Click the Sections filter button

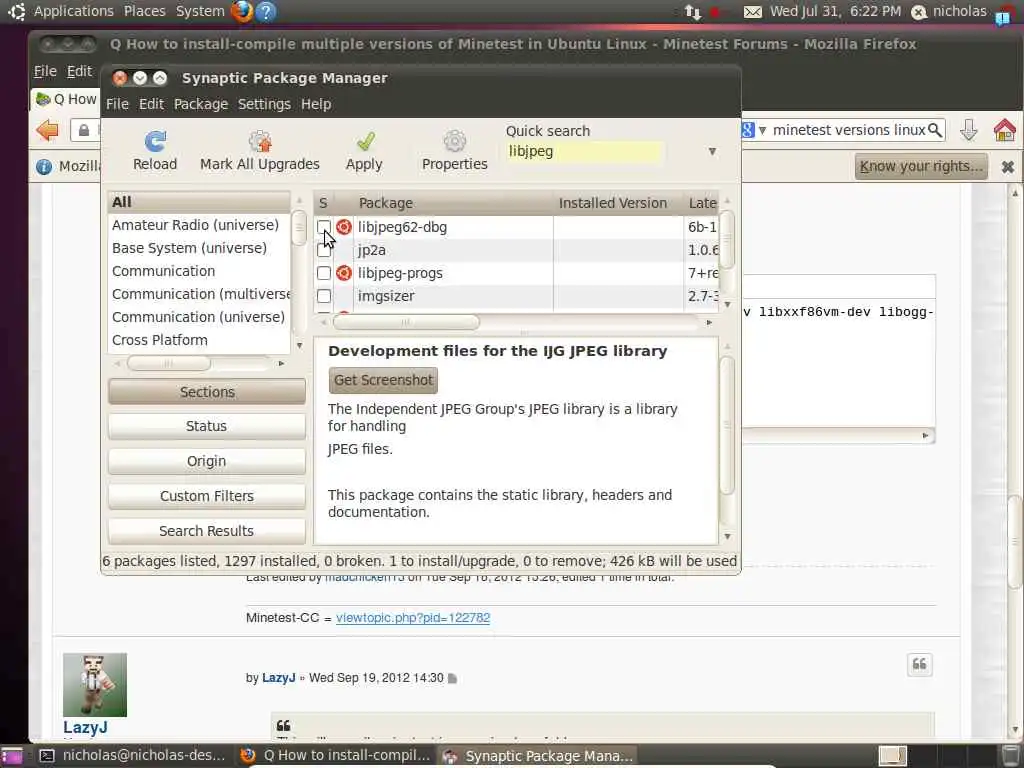pos(207,392)
